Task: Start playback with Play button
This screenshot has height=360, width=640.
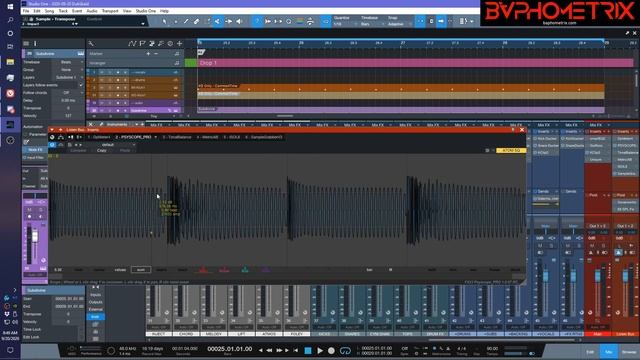Action: point(320,350)
